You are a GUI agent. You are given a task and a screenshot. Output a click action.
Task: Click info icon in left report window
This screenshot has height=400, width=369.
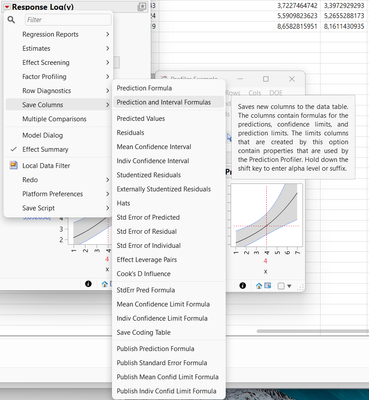click(x=88, y=284)
